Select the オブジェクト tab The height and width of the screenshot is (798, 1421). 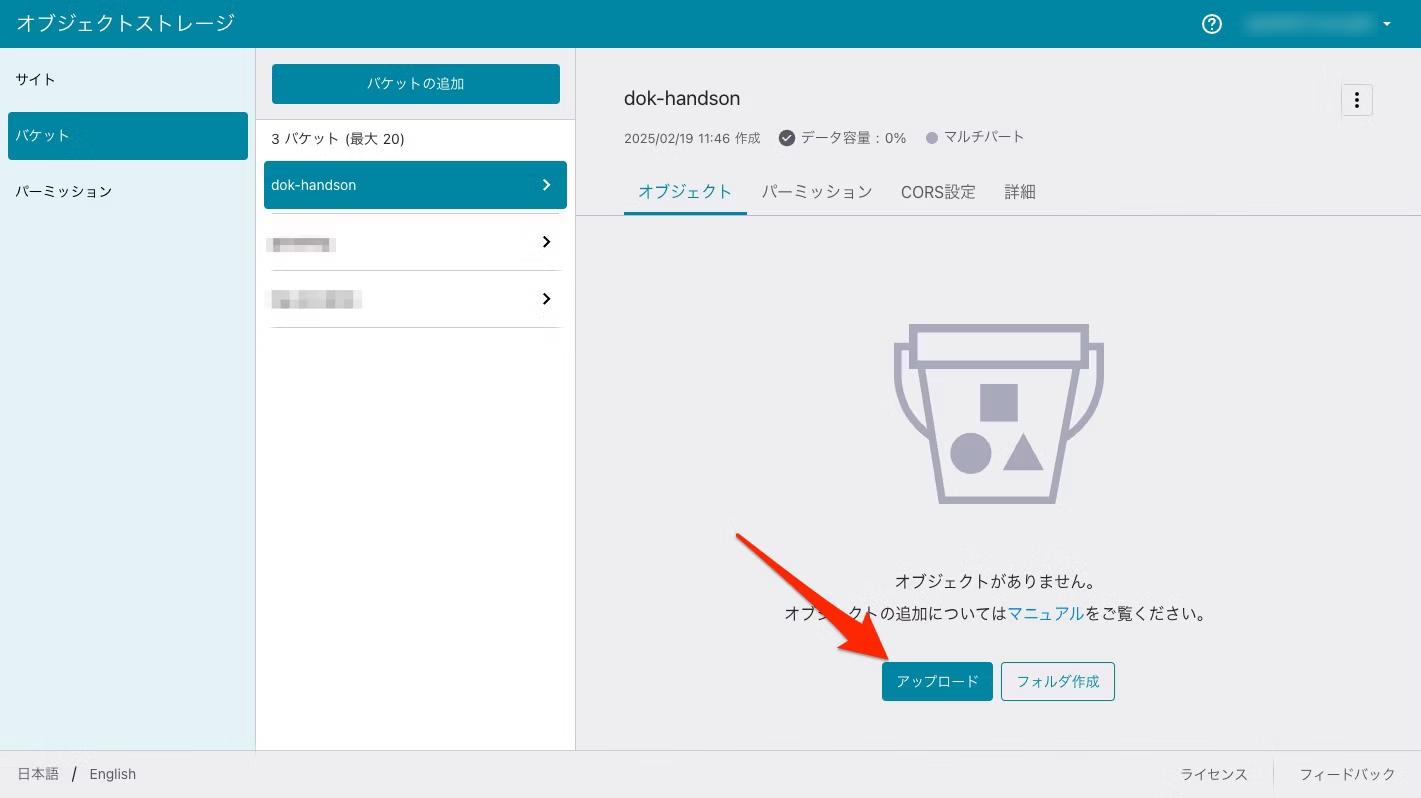pyautogui.click(x=685, y=192)
